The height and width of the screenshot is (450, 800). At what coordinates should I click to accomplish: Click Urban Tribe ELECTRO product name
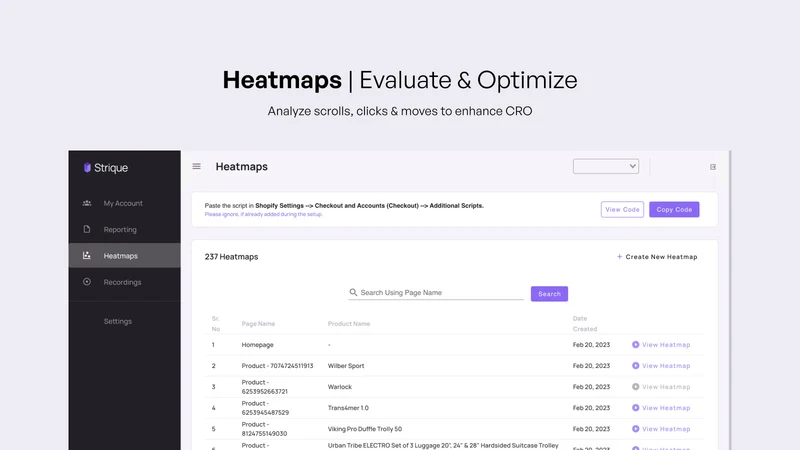tap(443, 445)
